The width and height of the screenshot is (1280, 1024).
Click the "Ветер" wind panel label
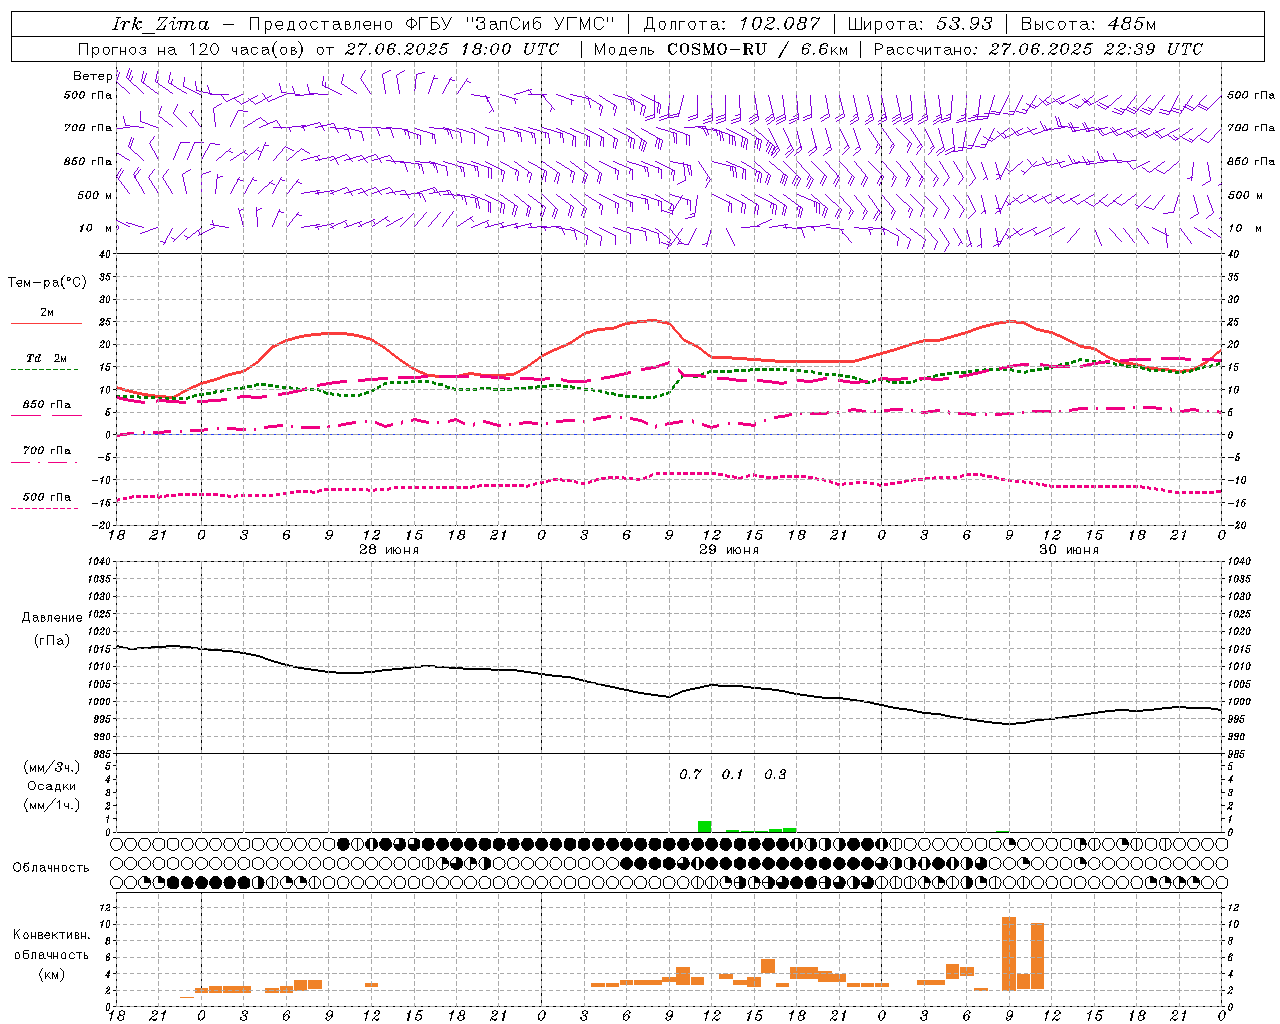pos(92,76)
